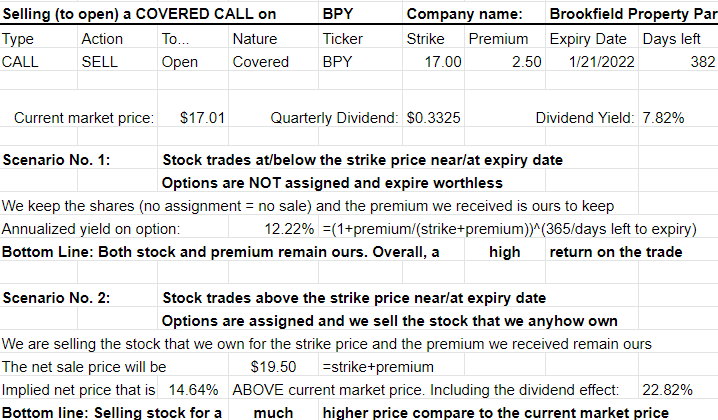Click the annualized yield 12.22% cell

[273, 229]
